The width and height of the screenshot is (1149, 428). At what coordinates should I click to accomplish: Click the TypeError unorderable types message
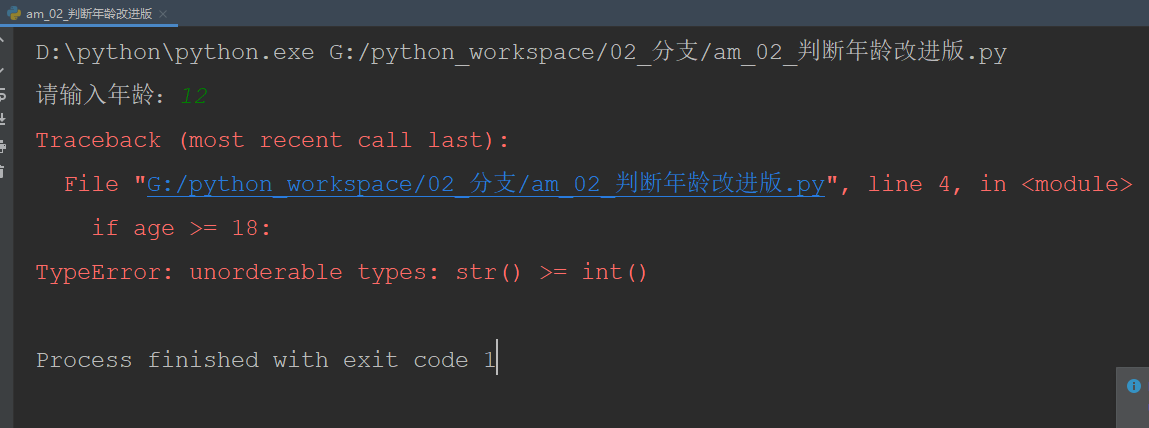[342, 272]
